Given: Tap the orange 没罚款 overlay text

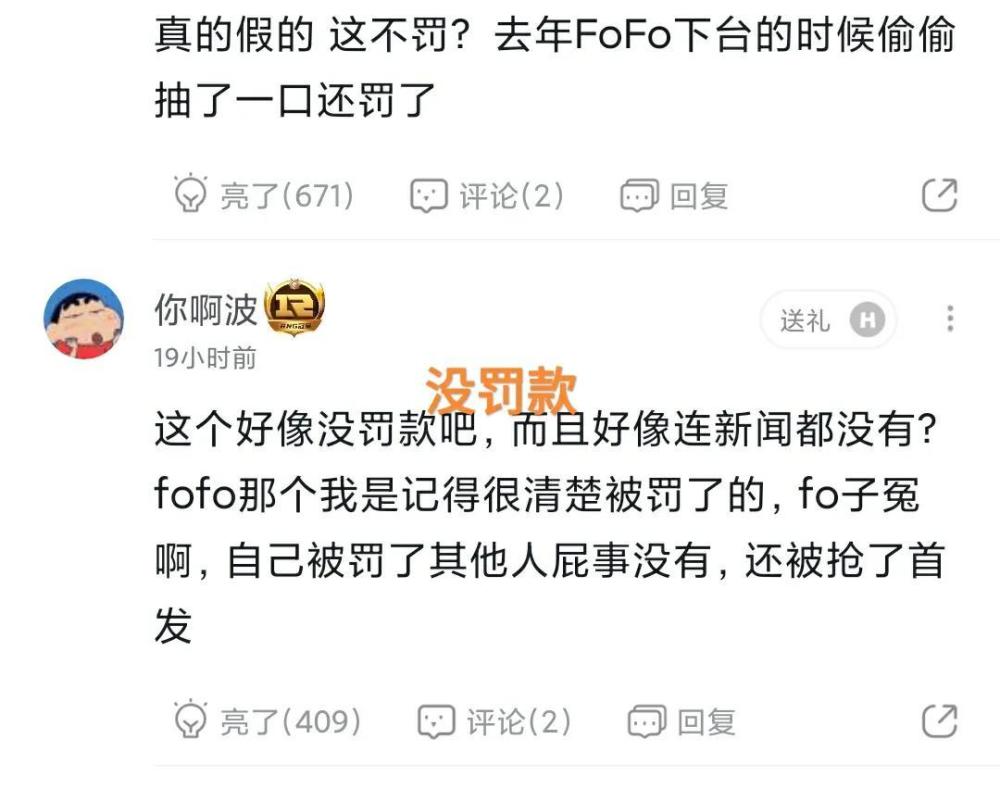Looking at the screenshot, I should [501, 390].
